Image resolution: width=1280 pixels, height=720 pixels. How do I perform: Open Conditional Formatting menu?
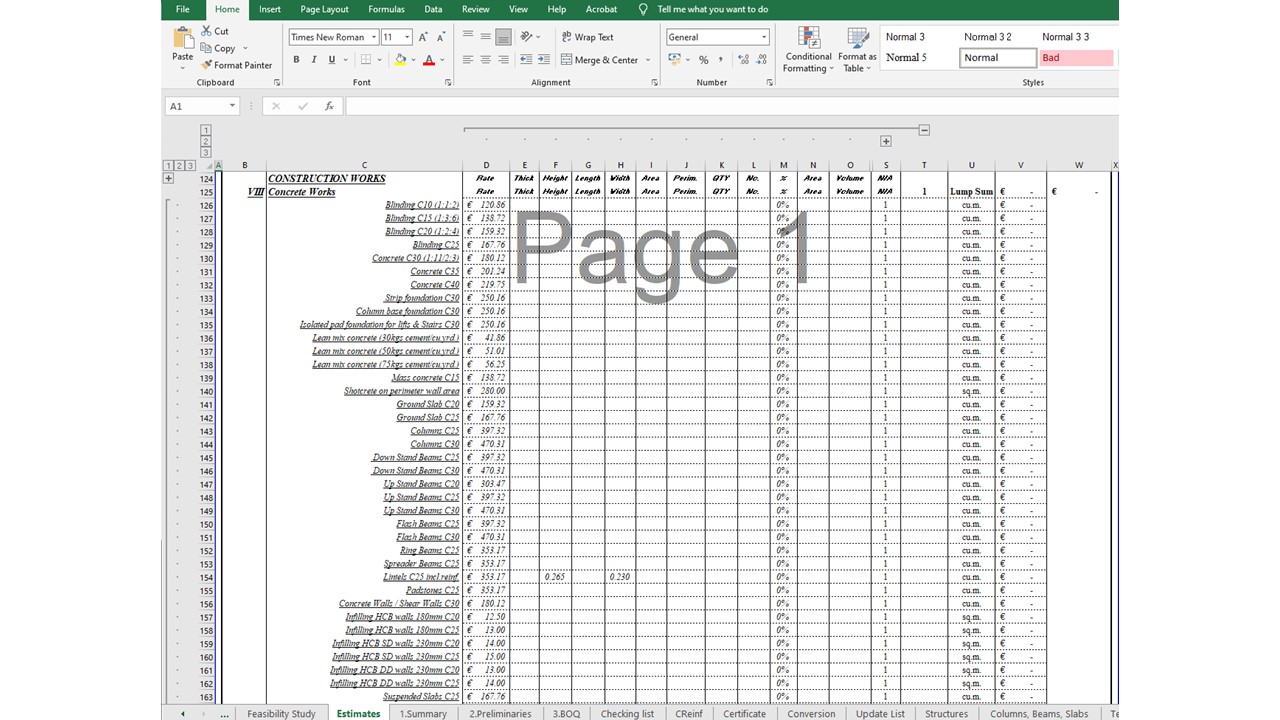pyautogui.click(x=808, y=50)
